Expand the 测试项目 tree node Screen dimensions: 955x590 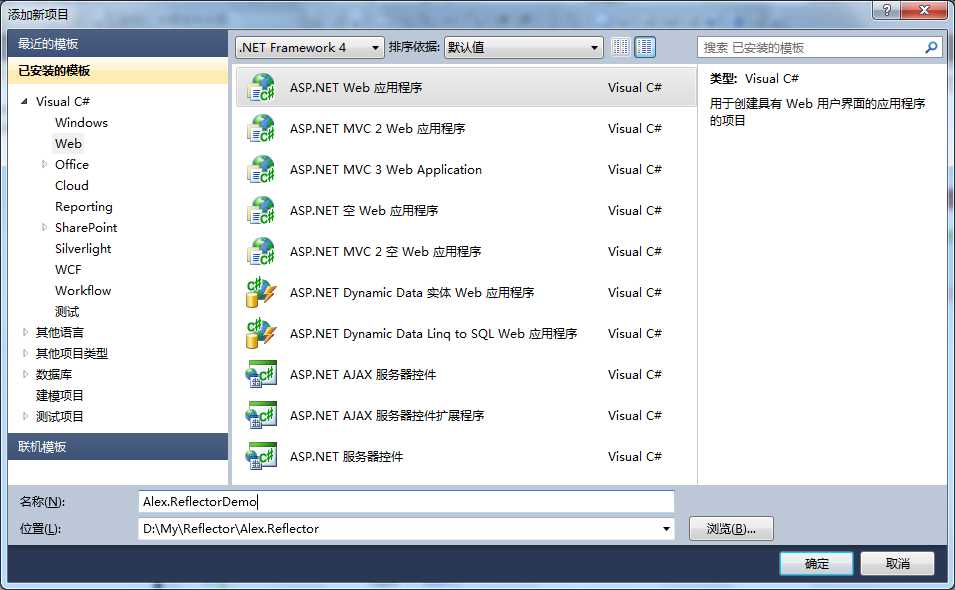pos(25,416)
